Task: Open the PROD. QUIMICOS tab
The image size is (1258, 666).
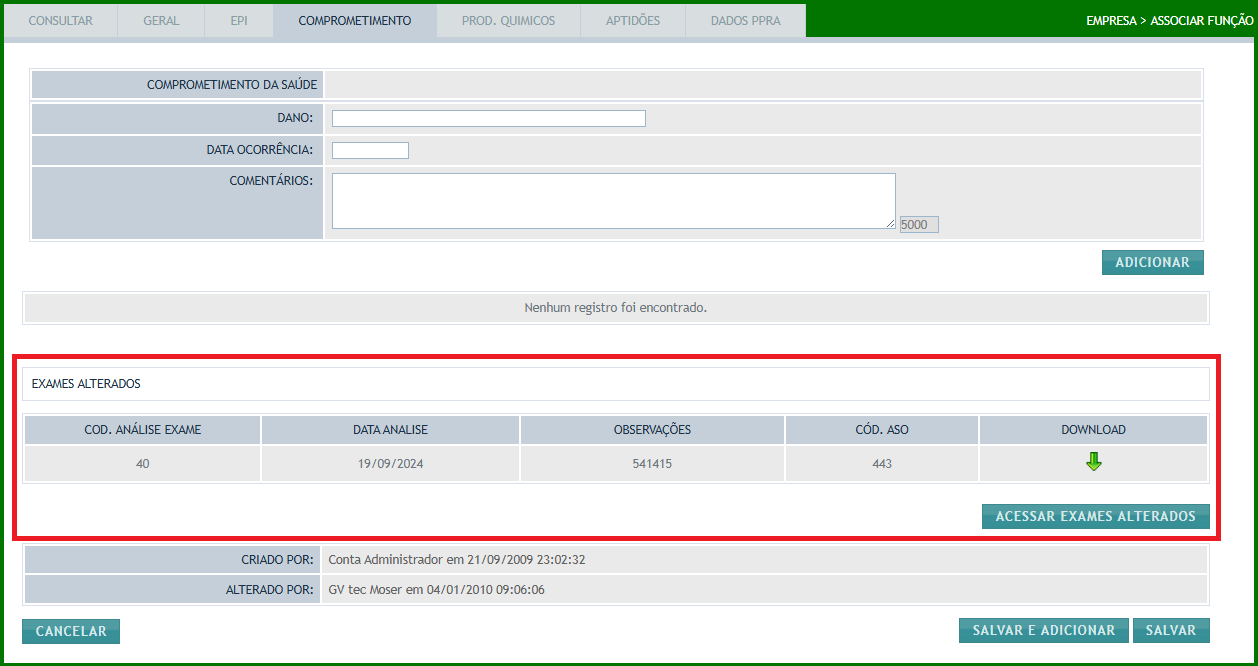Action: pyautogui.click(x=508, y=21)
